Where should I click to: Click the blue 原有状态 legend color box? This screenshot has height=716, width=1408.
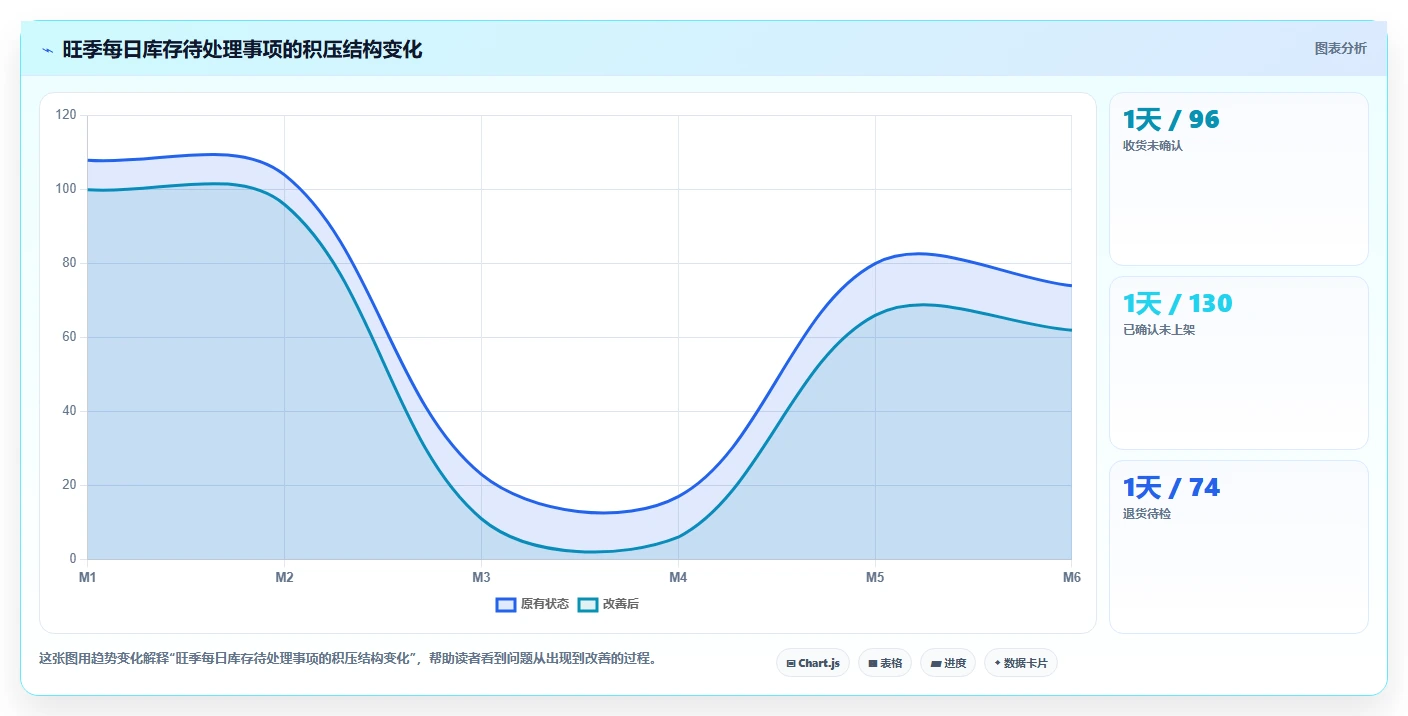pyautogui.click(x=506, y=604)
